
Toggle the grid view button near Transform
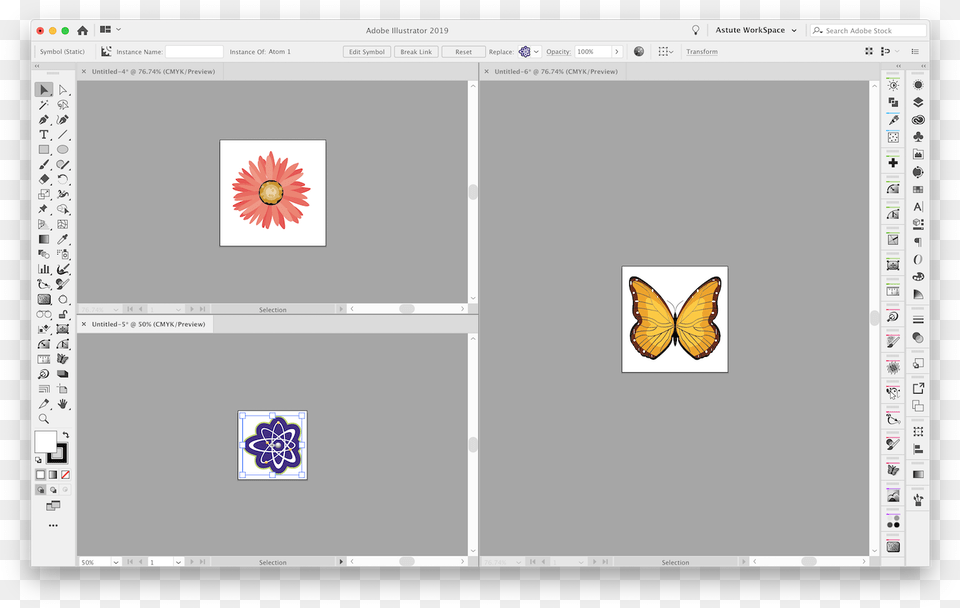[665, 51]
